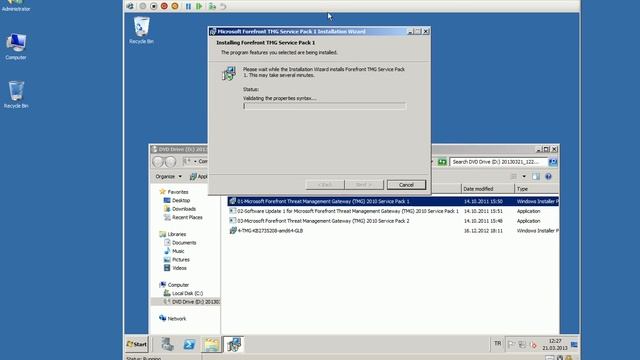
Task: Click the Snapshot icon in VM toolbar
Action: [x=212, y=6]
